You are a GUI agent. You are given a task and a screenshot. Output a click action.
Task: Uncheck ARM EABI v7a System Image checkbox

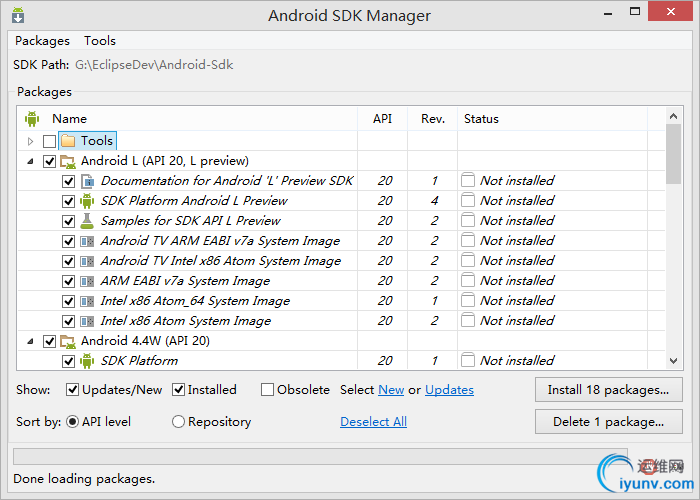pyautogui.click(x=68, y=281)
